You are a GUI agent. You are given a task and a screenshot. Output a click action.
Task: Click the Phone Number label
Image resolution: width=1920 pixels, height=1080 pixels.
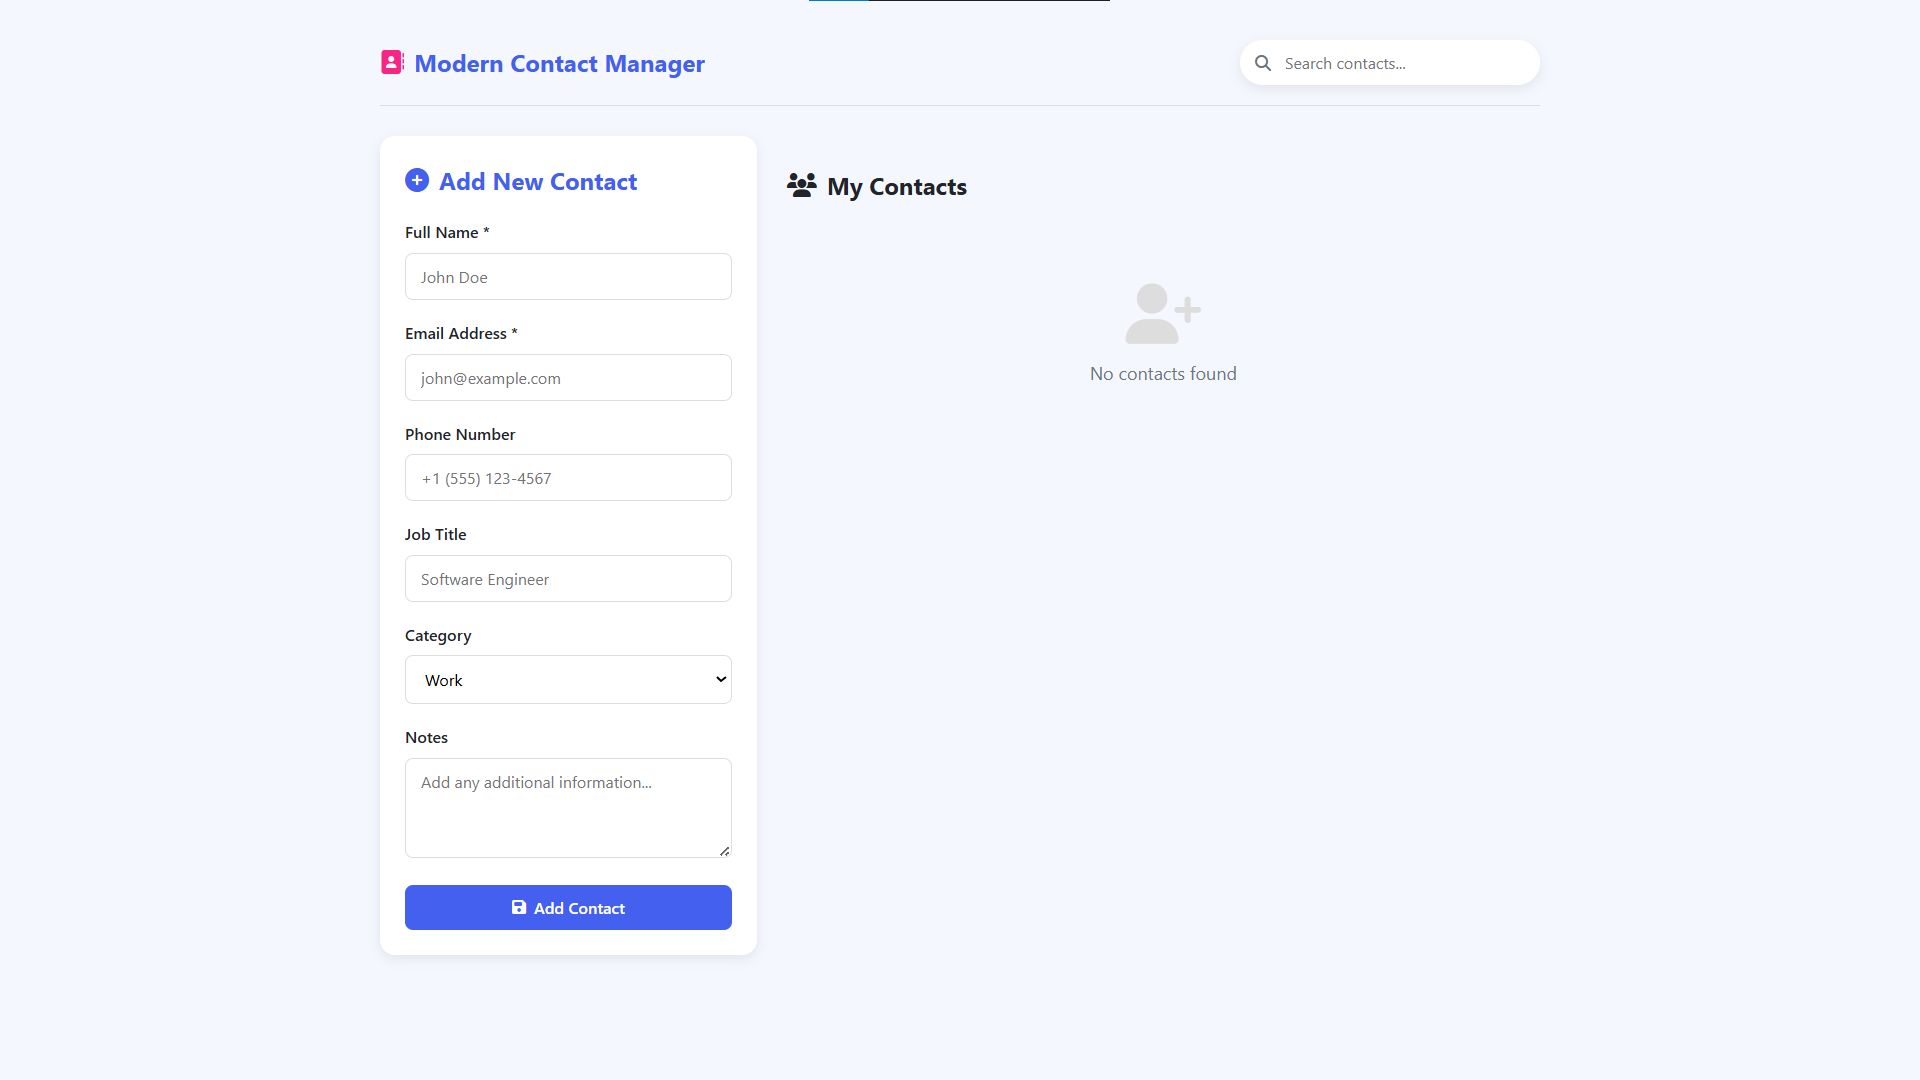tap(460, 435)
